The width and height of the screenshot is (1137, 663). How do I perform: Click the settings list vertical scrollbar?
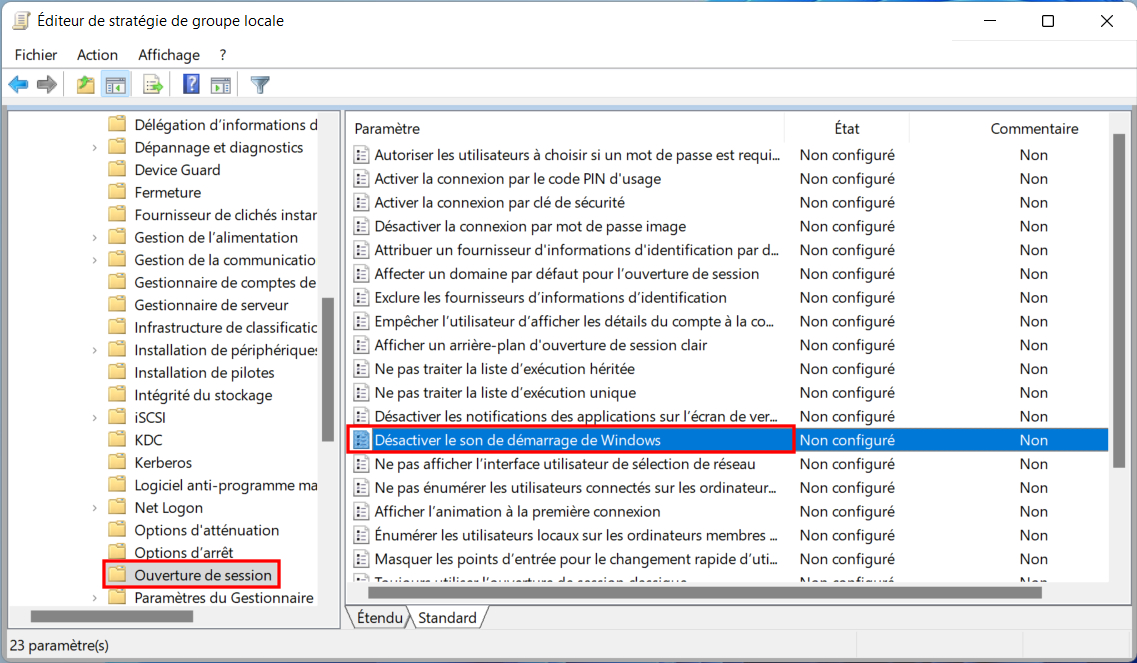pyautogui.click(x=1118, y=301)
